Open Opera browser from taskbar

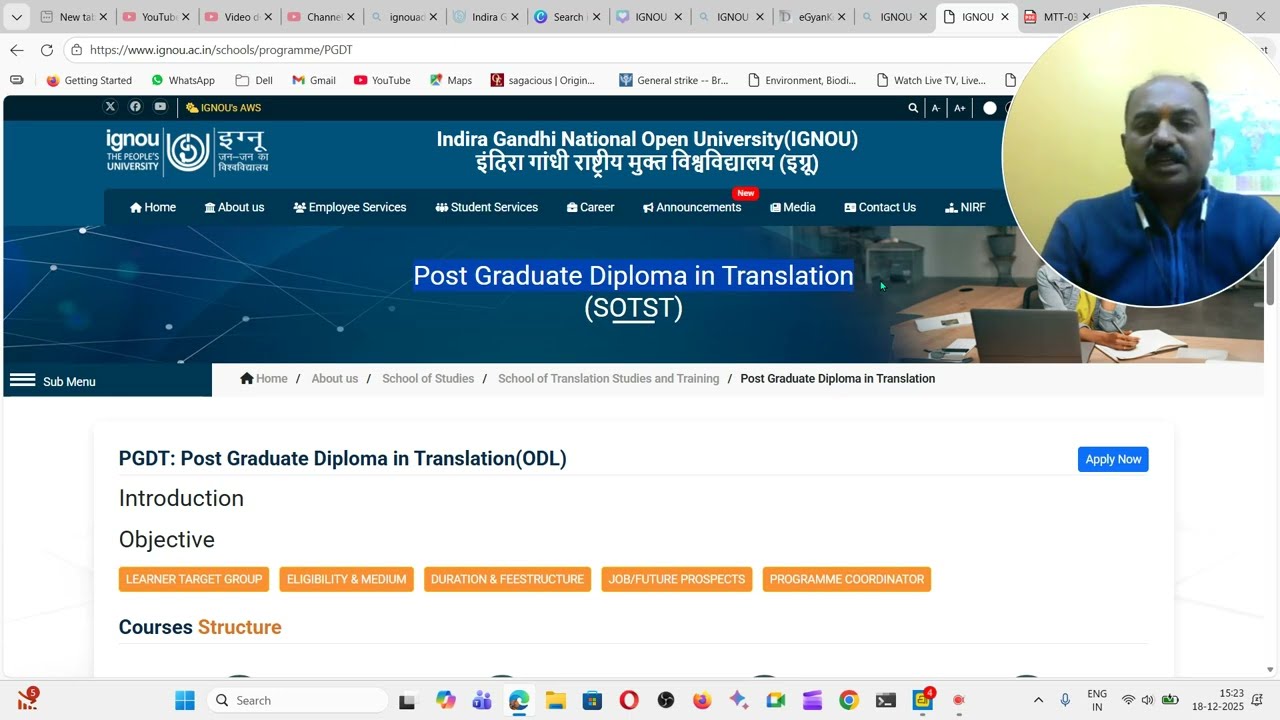tap(629, 700)
